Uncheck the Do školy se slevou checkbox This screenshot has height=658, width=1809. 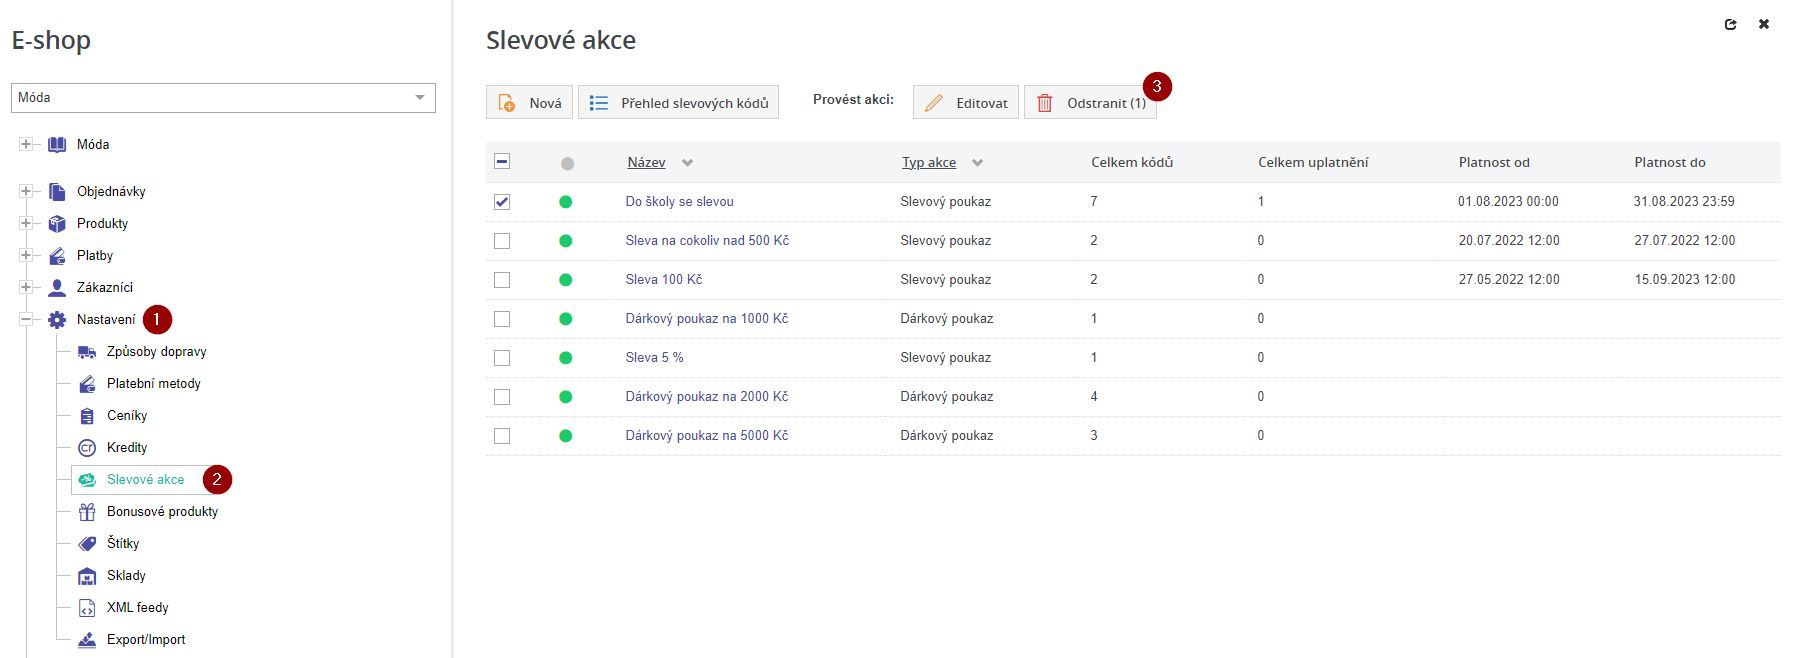[x=502, y=202]
